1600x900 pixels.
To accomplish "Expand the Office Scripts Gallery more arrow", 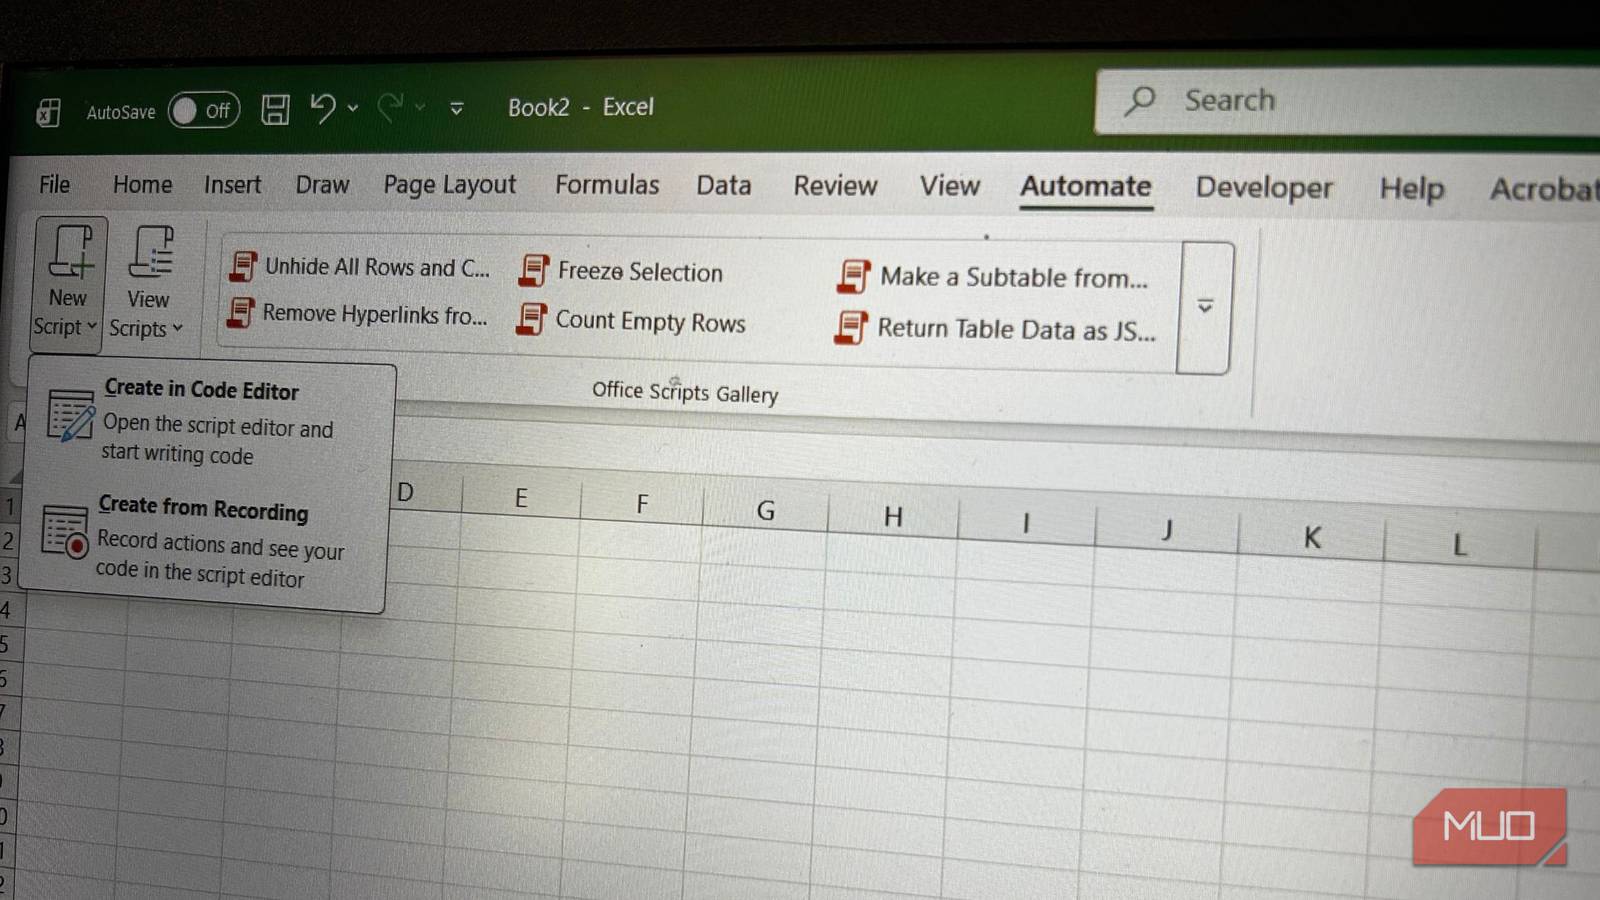I will 1205,307.
